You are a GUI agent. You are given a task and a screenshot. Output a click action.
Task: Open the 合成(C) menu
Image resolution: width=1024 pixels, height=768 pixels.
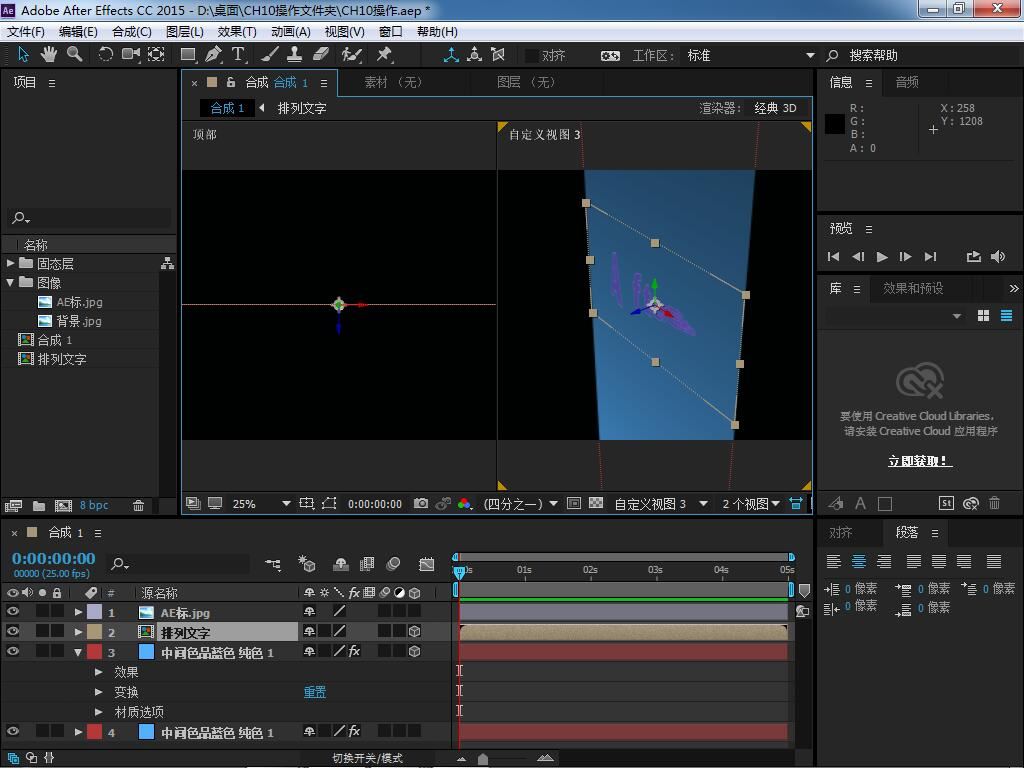pyautogui.click(x=131, y=31)
